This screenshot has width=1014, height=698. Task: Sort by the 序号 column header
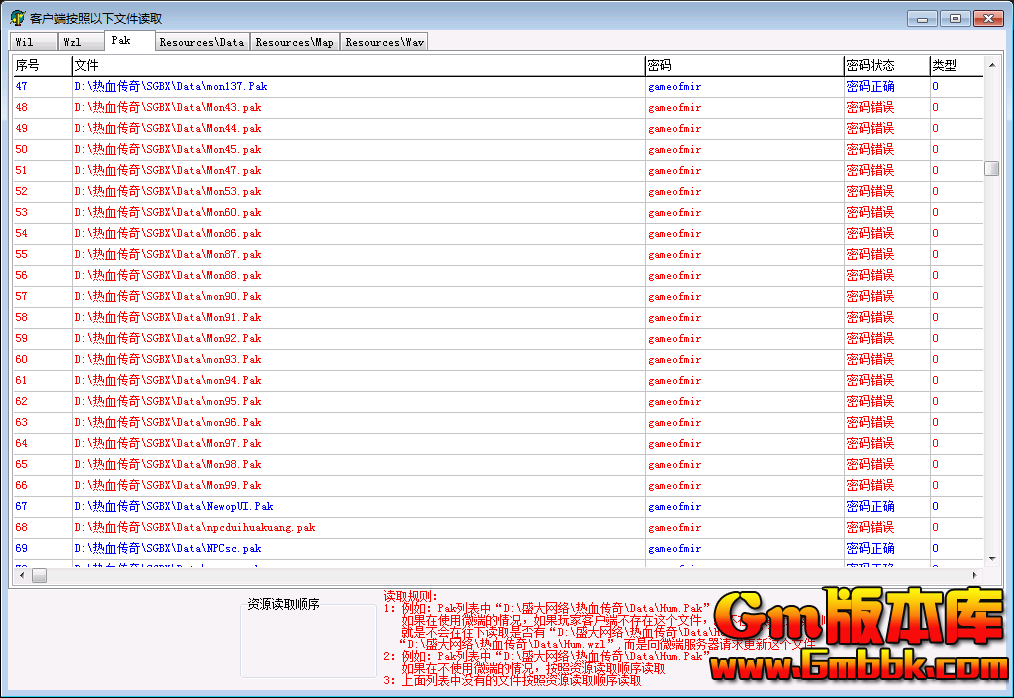pyautogui.click(x=40, y=65)
